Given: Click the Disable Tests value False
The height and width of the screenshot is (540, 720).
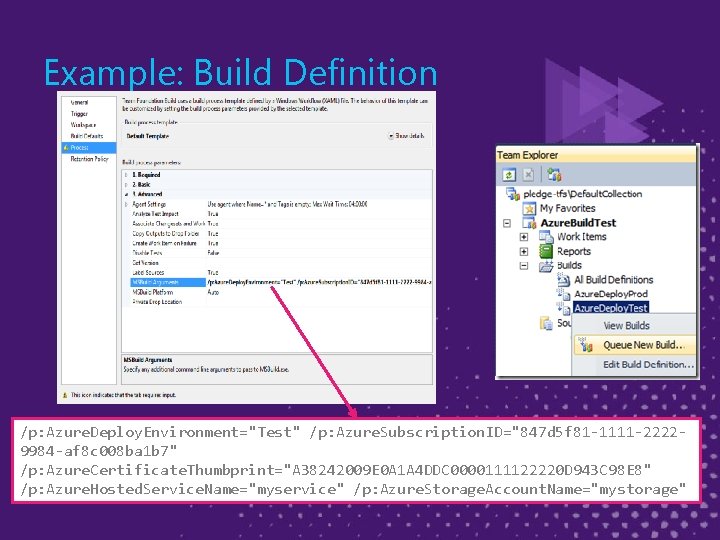Looking at the screenshot, I should 213,253.
